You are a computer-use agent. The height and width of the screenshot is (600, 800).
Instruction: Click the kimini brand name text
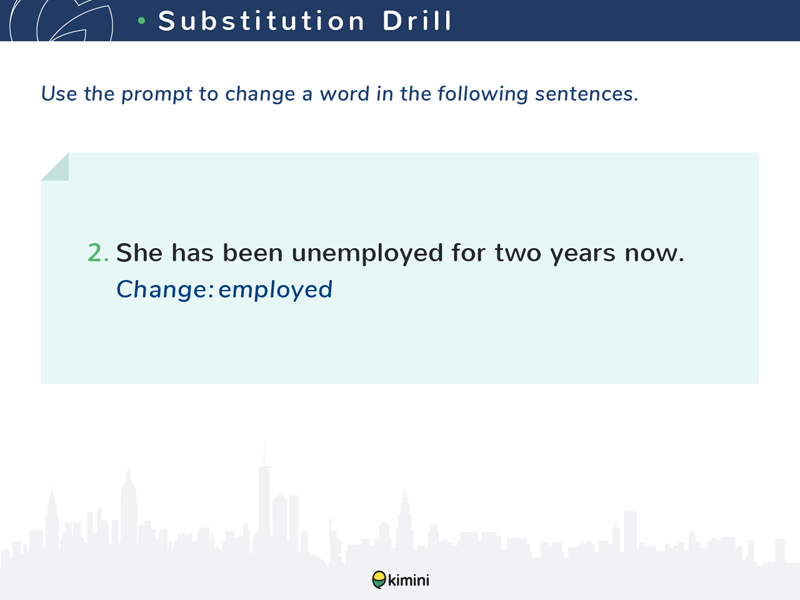coord(409,580)
